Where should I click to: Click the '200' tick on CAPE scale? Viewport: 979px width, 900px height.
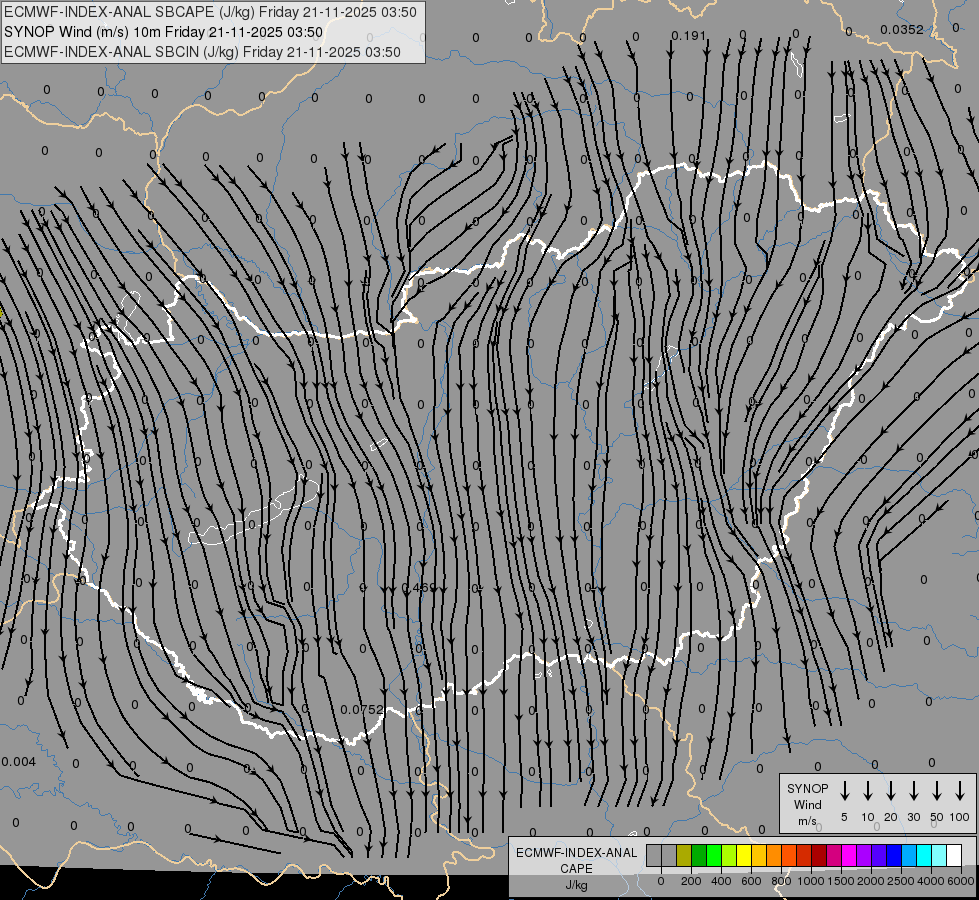tap(691, 881)
